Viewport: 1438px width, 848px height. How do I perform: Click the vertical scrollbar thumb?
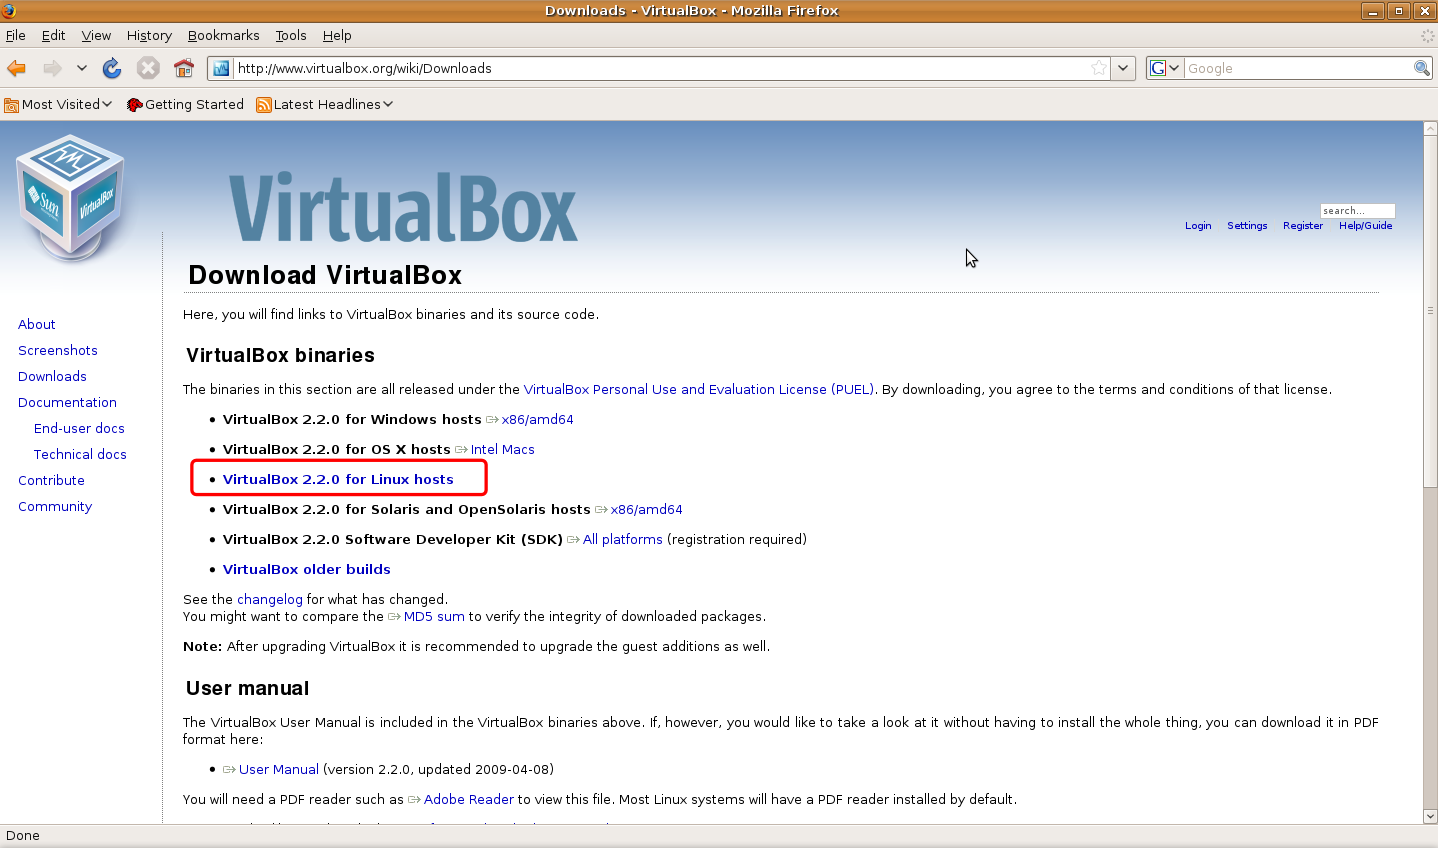(x=1430, y=312)
